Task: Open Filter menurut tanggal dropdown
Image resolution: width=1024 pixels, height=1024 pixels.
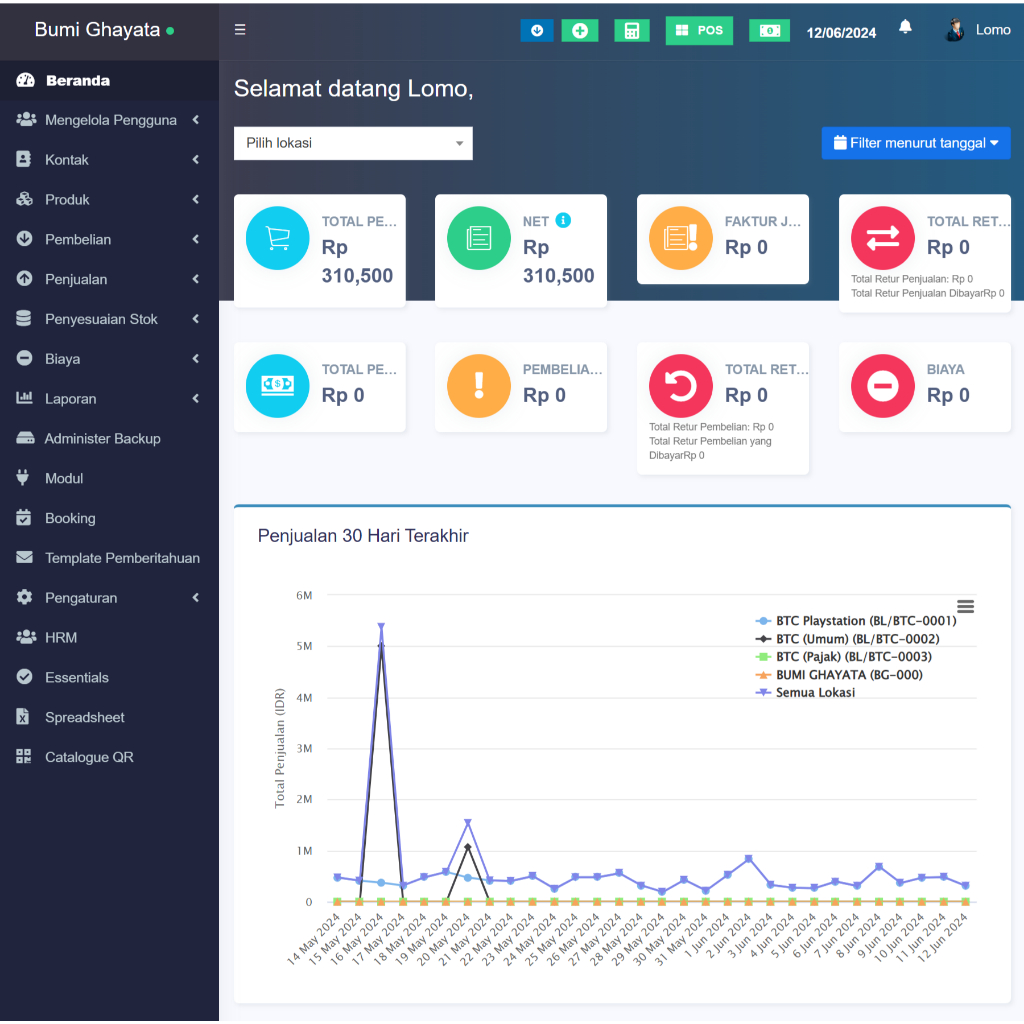Action: pos(915,143)
